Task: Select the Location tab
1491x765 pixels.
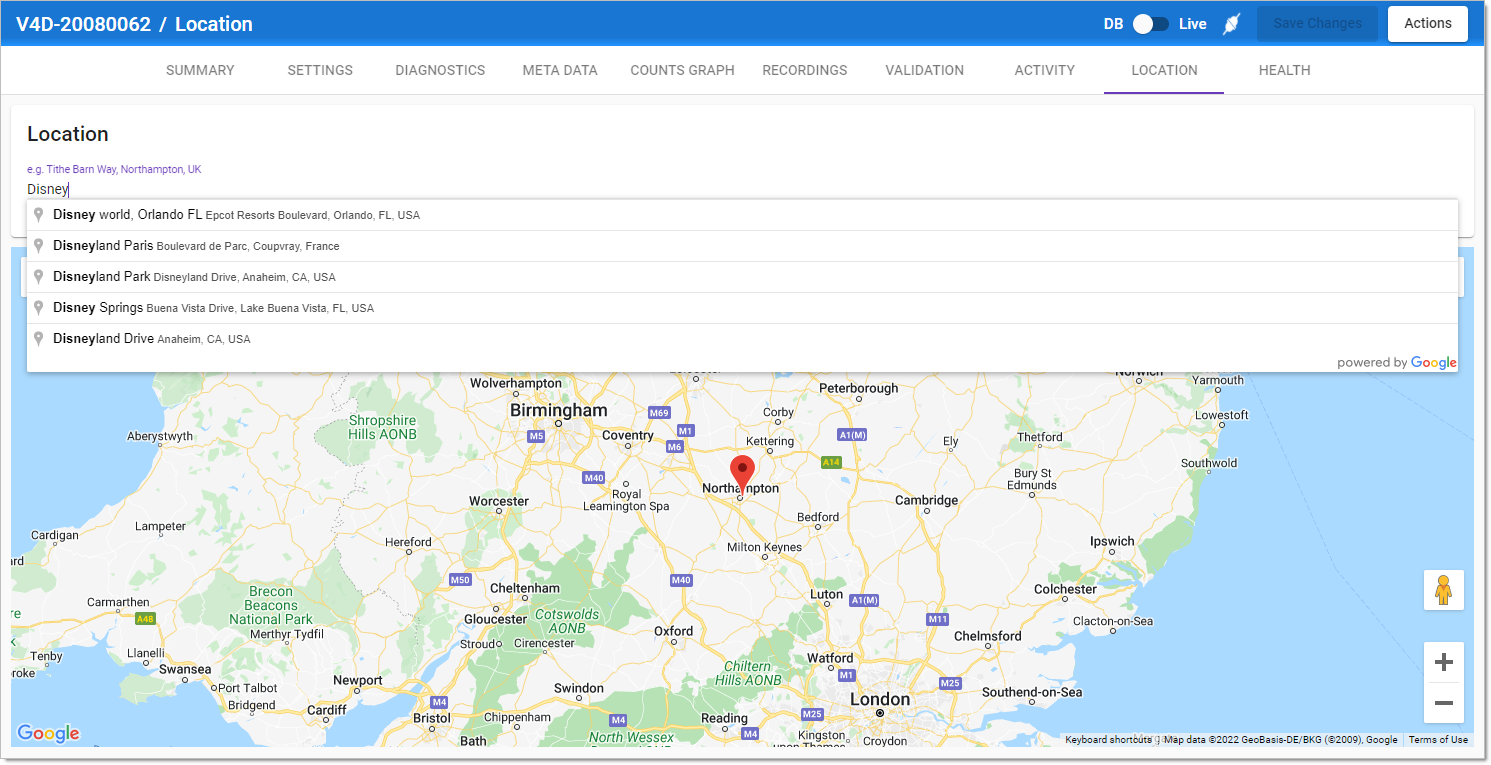Action: tap(1164, 70)
